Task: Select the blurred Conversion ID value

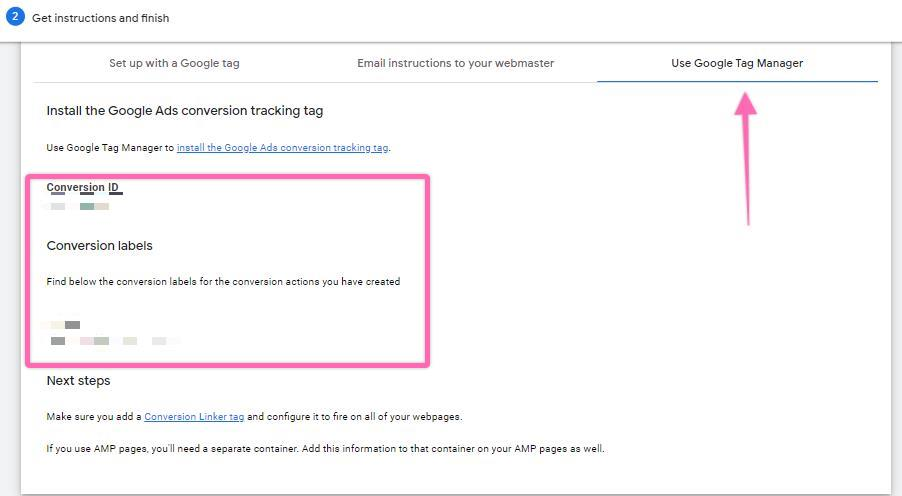Action: [79, 207]
